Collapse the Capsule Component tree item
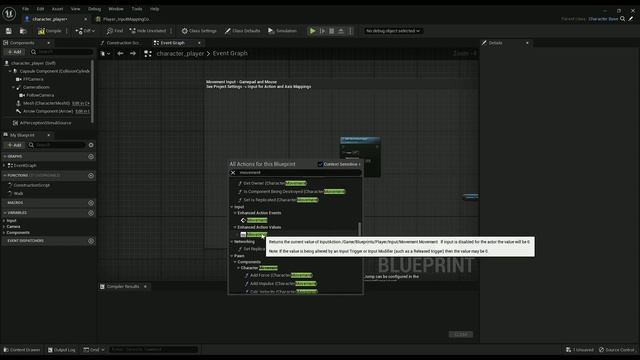640x360 pixels. (10, 71)
